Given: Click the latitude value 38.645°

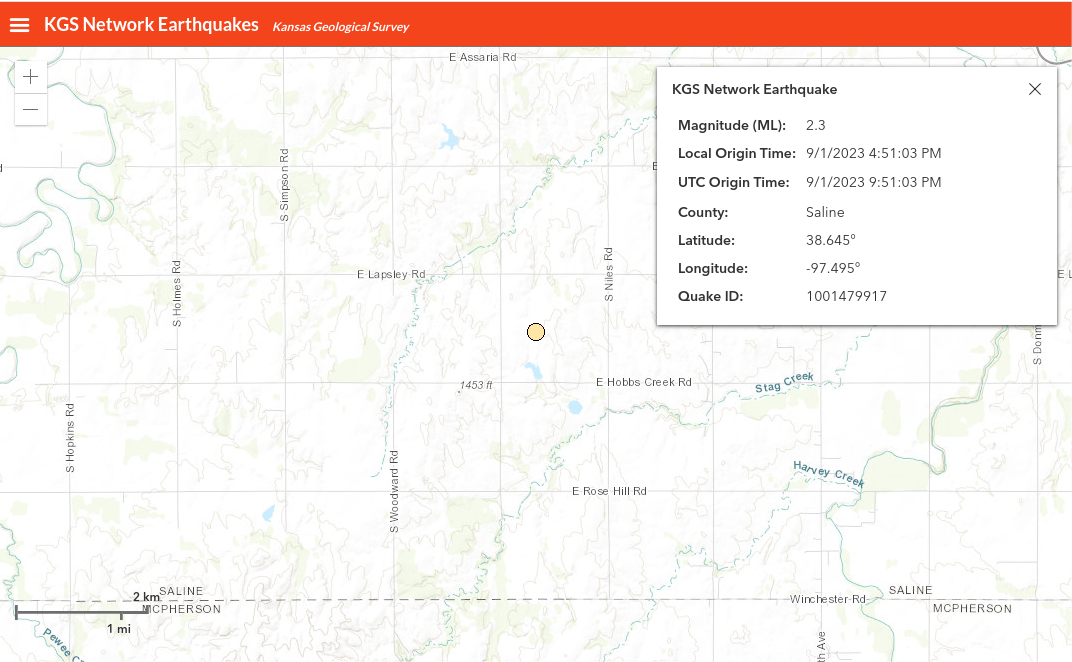Looking at the screenshot, I should 830,240.
